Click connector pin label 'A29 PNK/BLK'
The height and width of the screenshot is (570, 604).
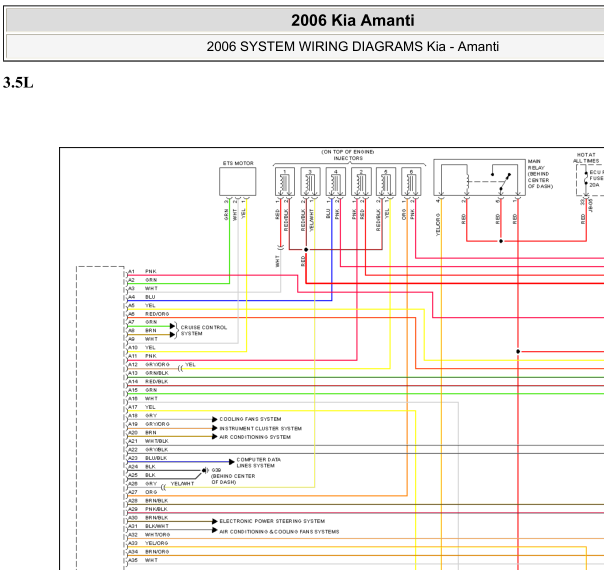[x=148, y=509]
